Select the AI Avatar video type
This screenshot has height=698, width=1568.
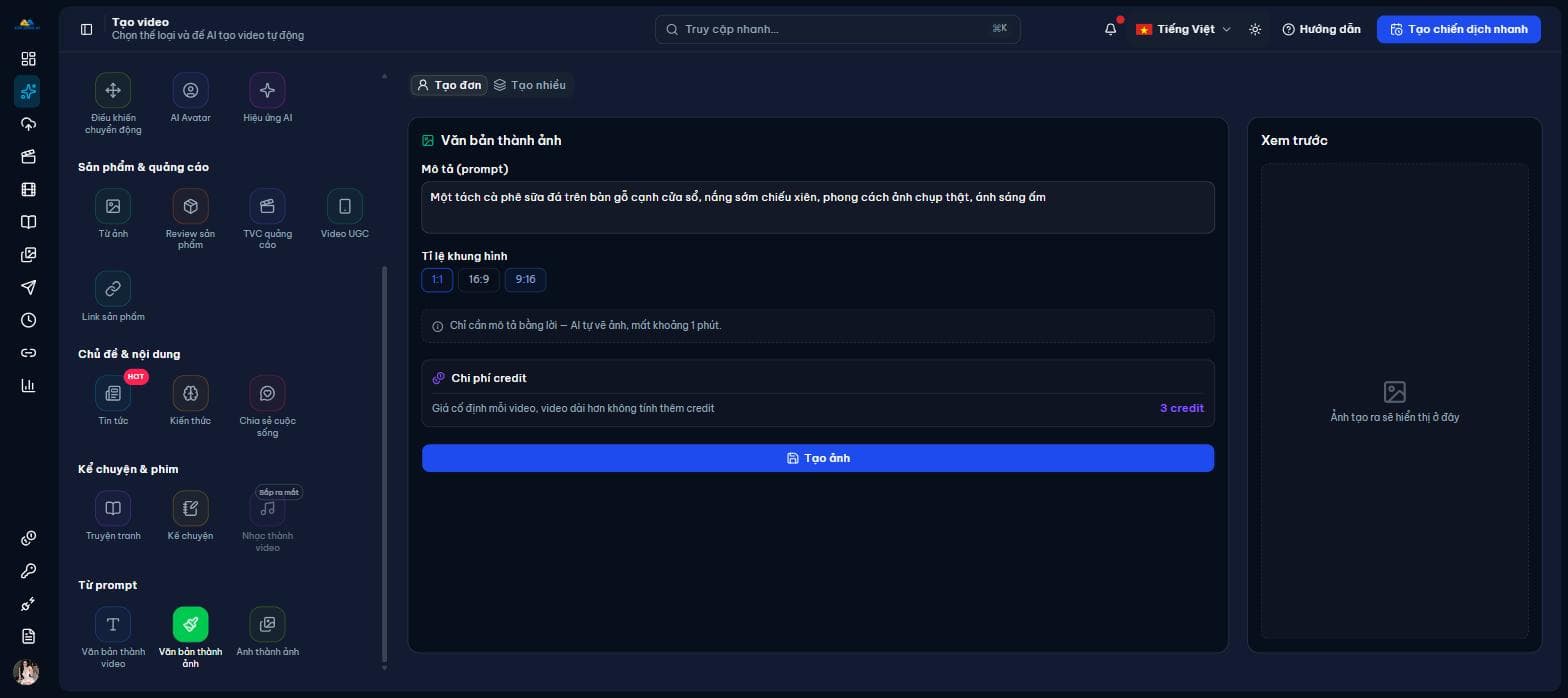(190, 98)
